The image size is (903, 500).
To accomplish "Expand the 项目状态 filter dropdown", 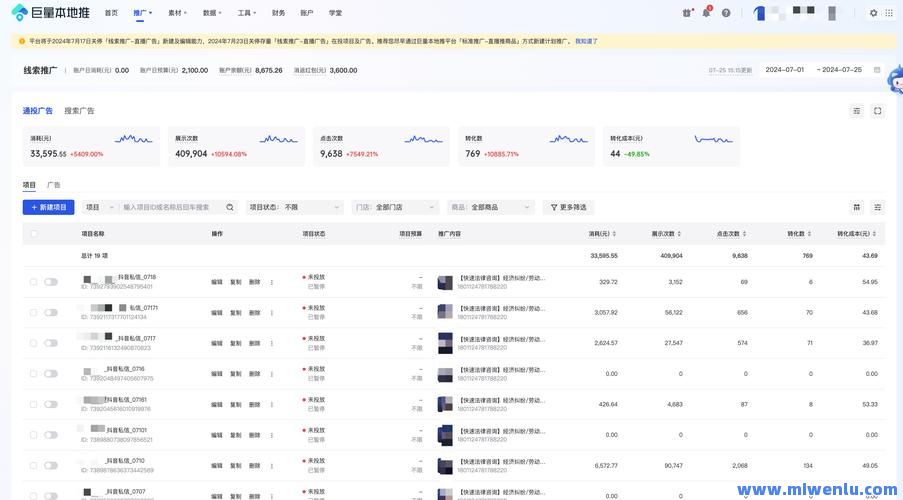I will point(295,207).
